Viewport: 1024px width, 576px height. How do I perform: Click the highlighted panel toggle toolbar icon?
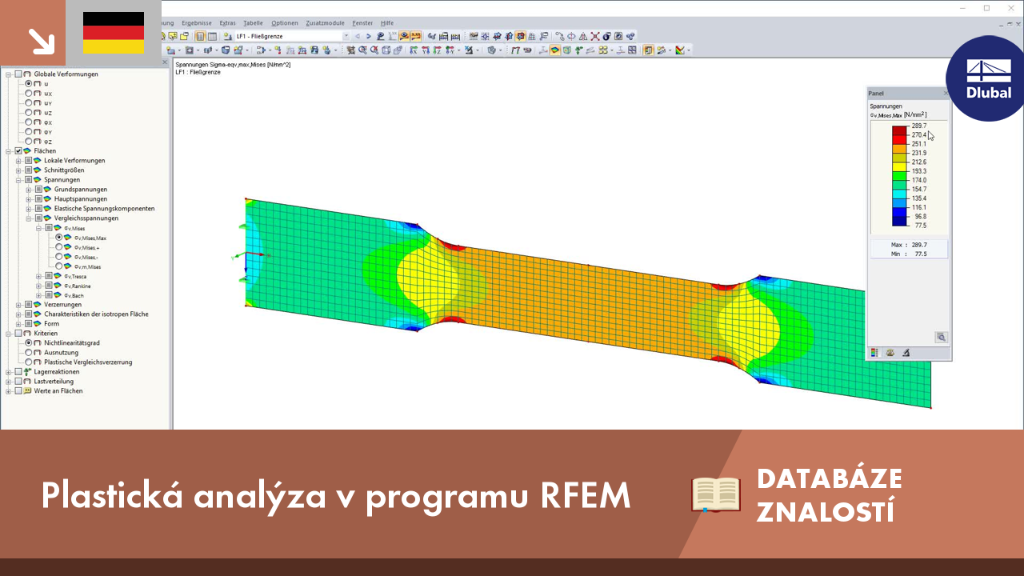(648, 50)
